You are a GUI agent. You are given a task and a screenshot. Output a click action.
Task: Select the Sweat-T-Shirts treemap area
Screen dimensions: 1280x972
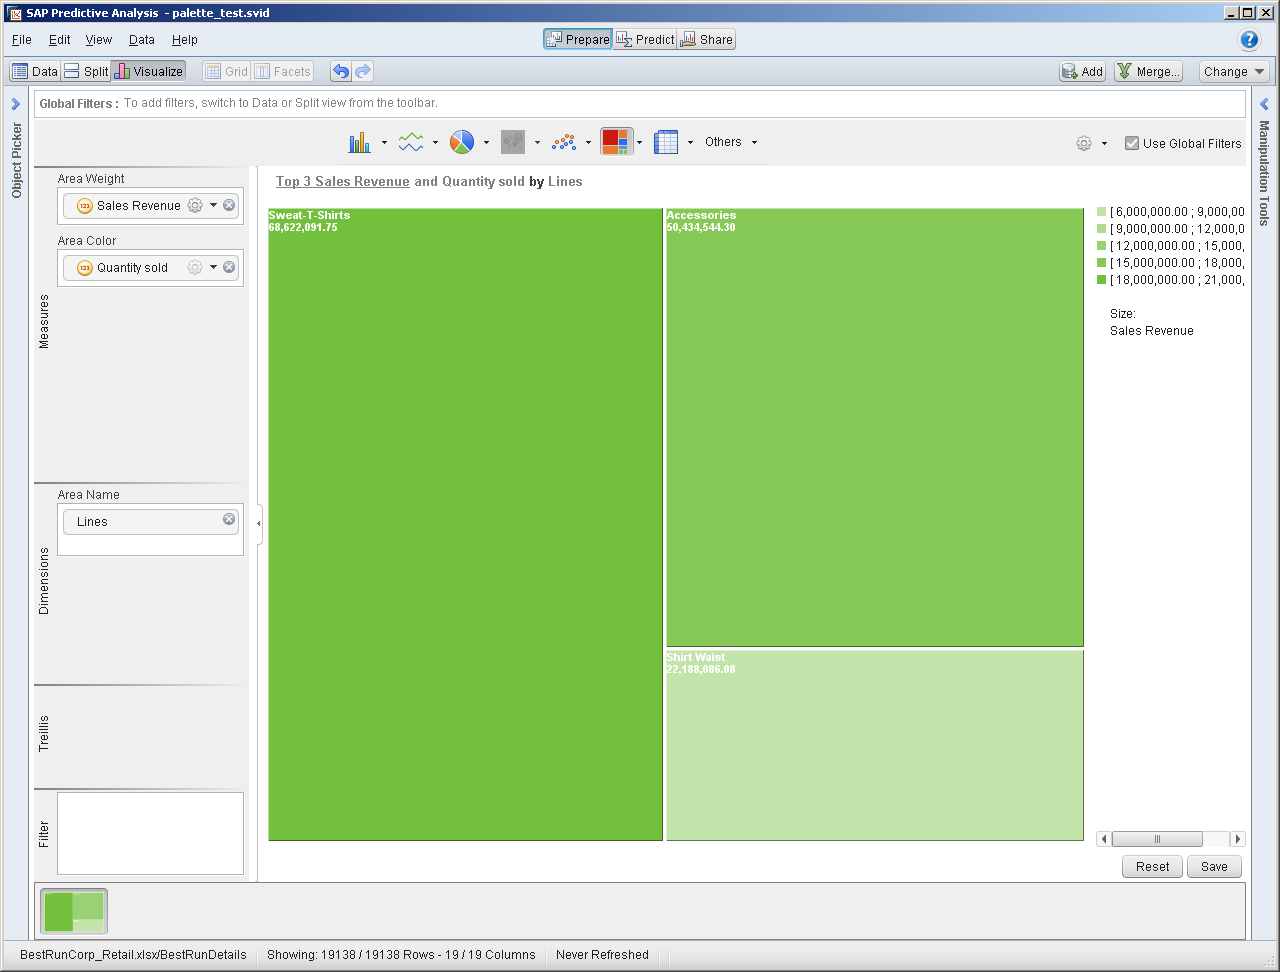(465, 524)
